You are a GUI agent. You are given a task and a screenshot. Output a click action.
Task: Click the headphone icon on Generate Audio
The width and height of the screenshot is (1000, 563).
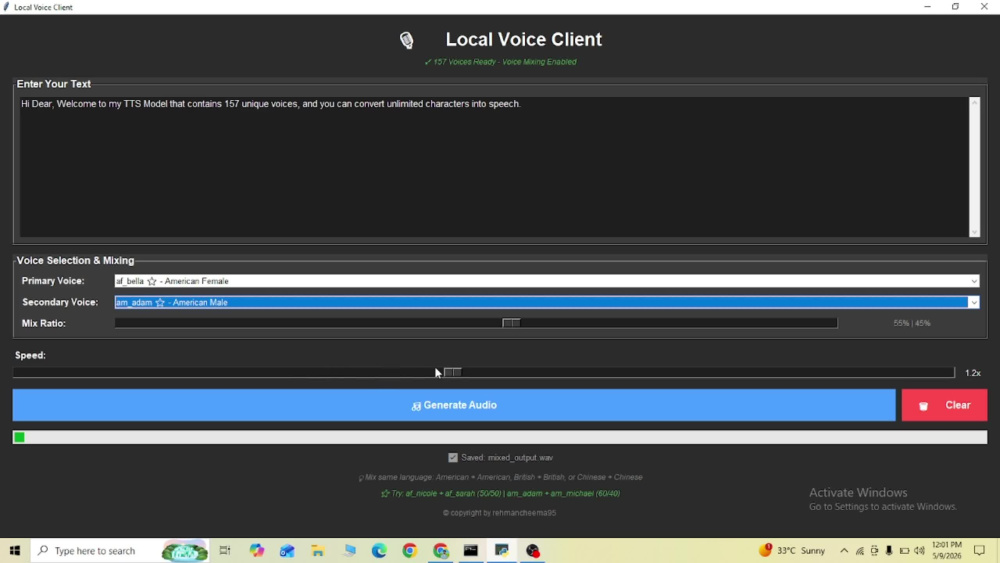point(416,406)
